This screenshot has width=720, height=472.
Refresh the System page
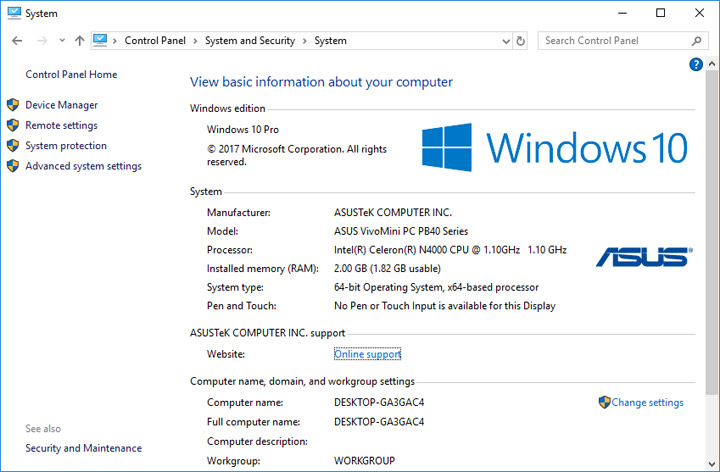point(520,41)
